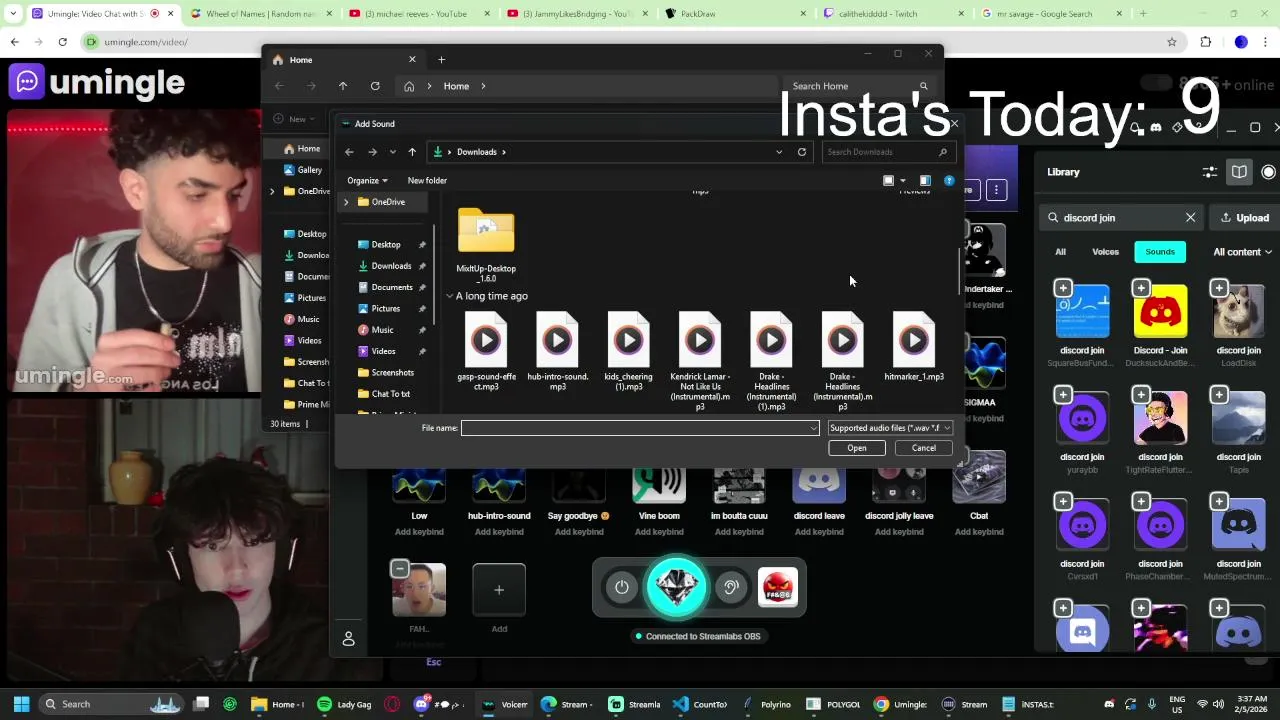The width and height of the screenshot is (1280, 720).
Task: Click the diamond voice selector button
Action: (x=677, y=587)
